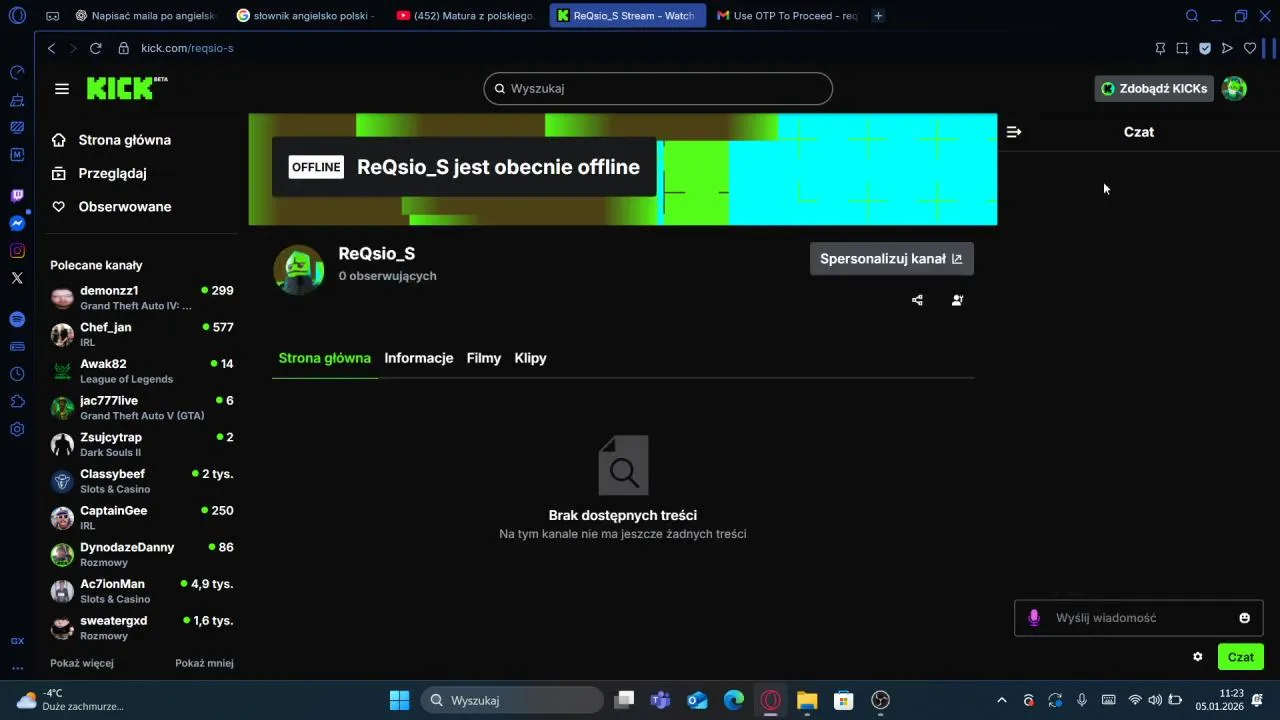Click the follow user icon
Viewport: 1280px width, 720px height.
point(957,300)
